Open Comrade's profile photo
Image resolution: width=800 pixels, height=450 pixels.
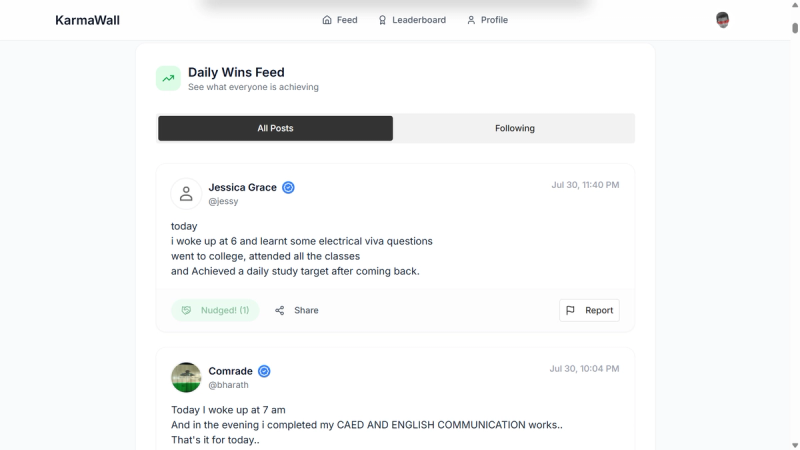[x=186, y=378]
